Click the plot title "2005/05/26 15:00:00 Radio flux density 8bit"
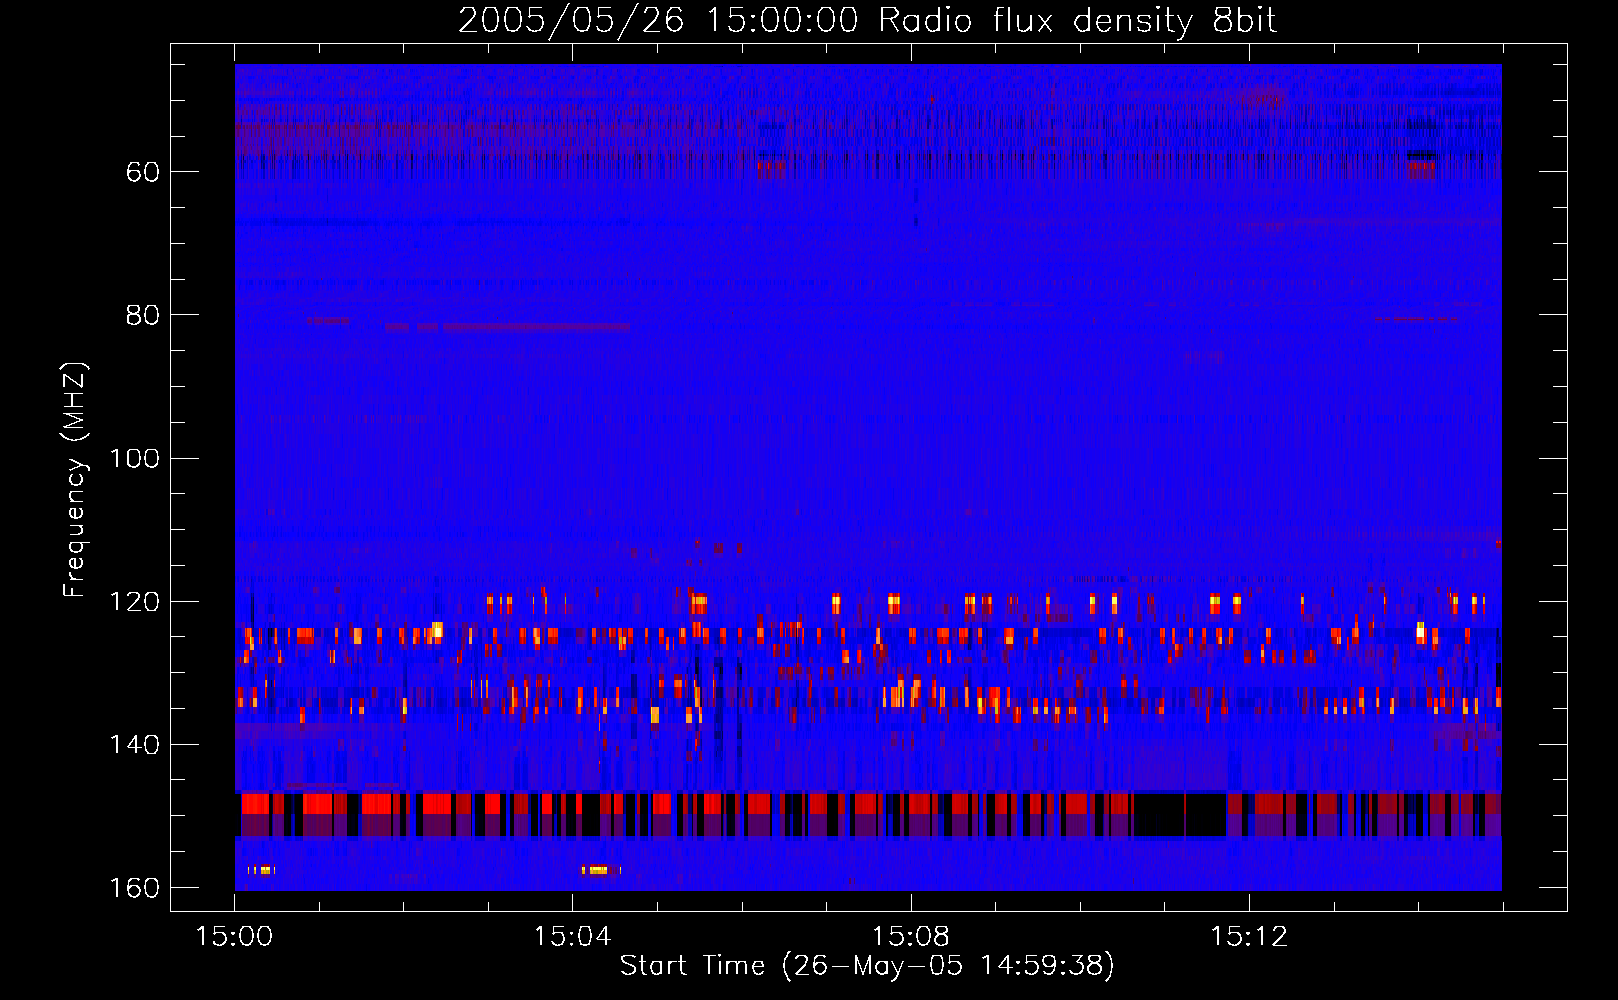The width and height of the screenshot is (1618, 1000). 867,21
